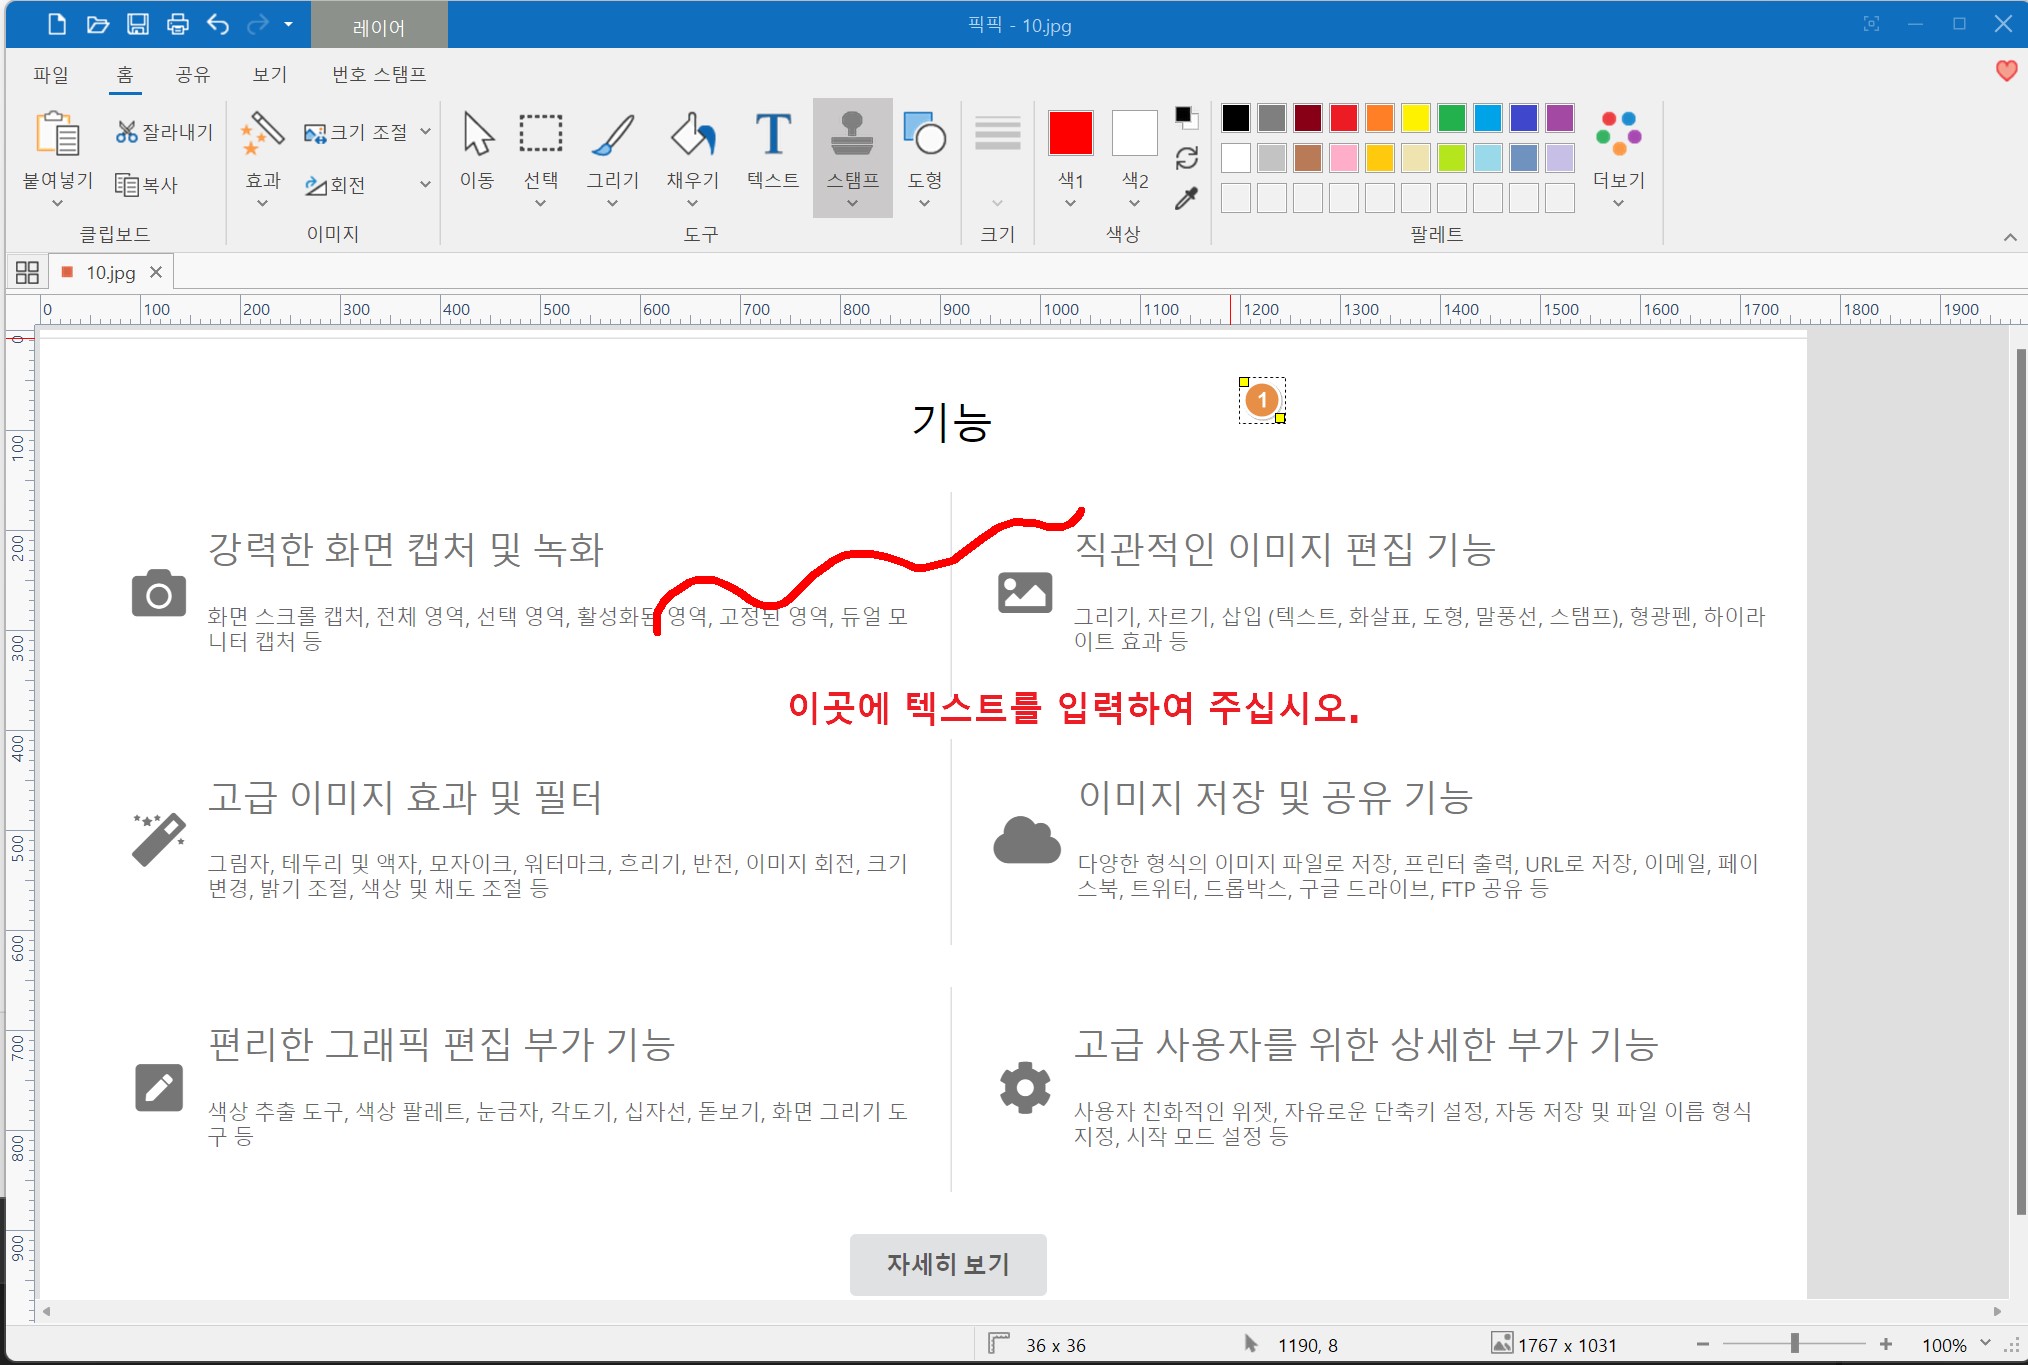Open the 번호 스탬프 ribbon tab

[379, 74]
